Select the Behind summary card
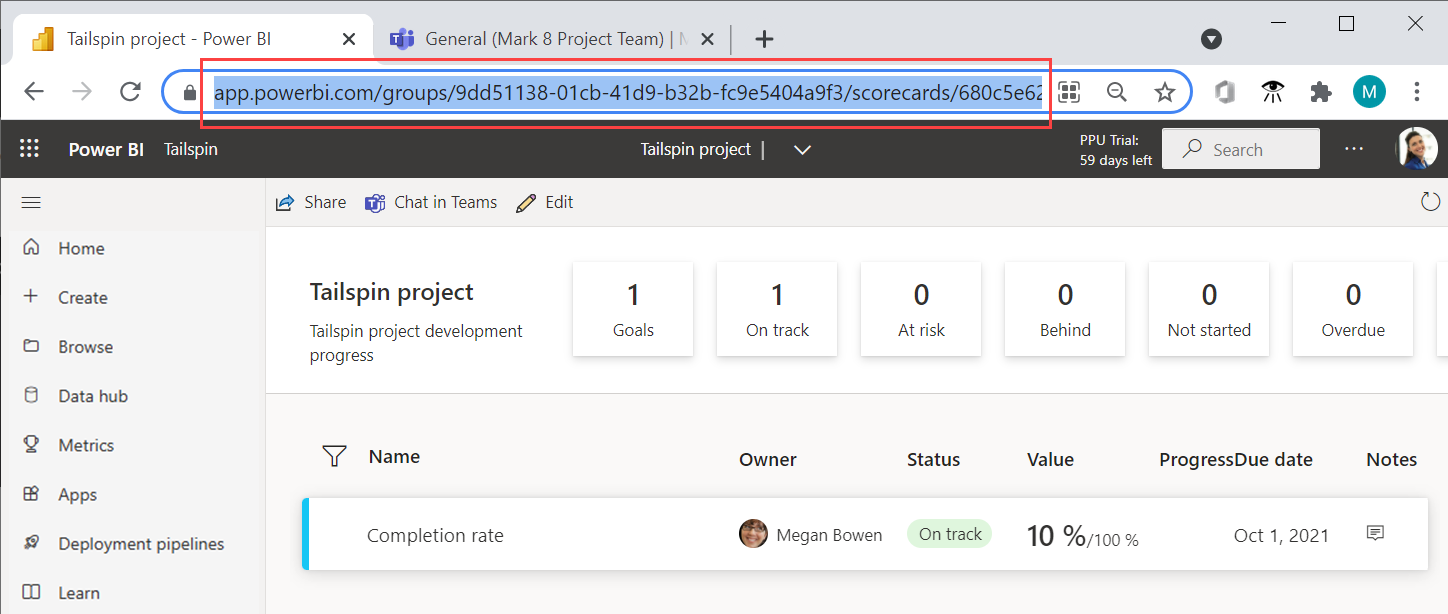The height and width of the screenshot is (614, 1448). pos(1065,309)
